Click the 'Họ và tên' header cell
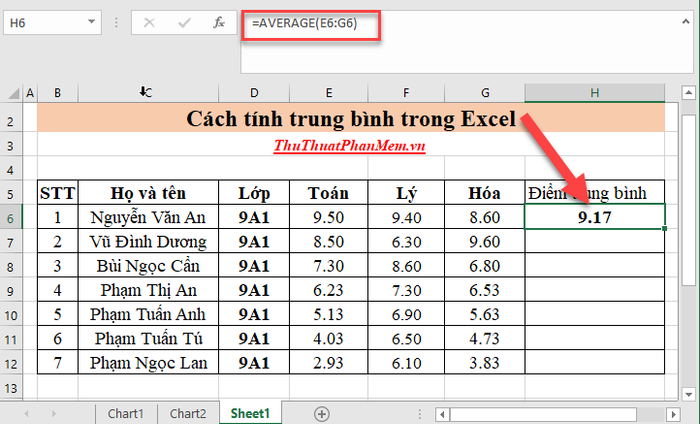 pyautogui.click(x=148, y=193)
